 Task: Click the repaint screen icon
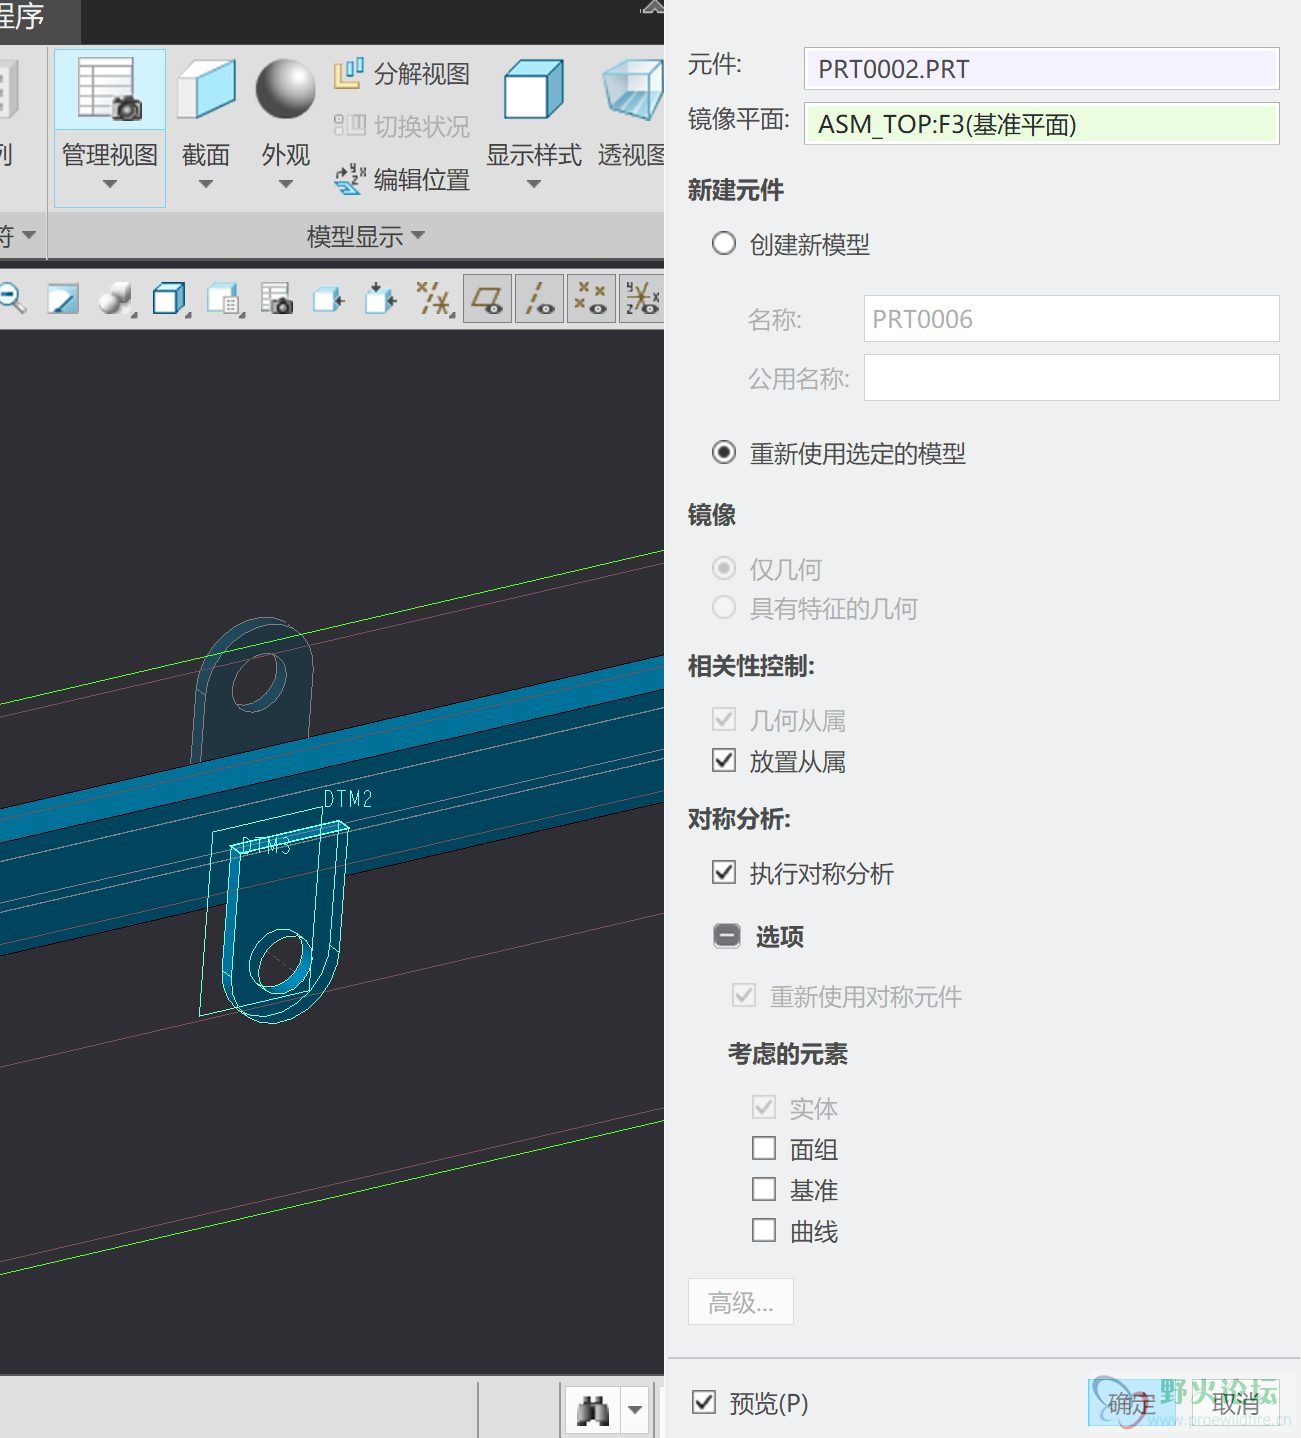click(63, 299)
